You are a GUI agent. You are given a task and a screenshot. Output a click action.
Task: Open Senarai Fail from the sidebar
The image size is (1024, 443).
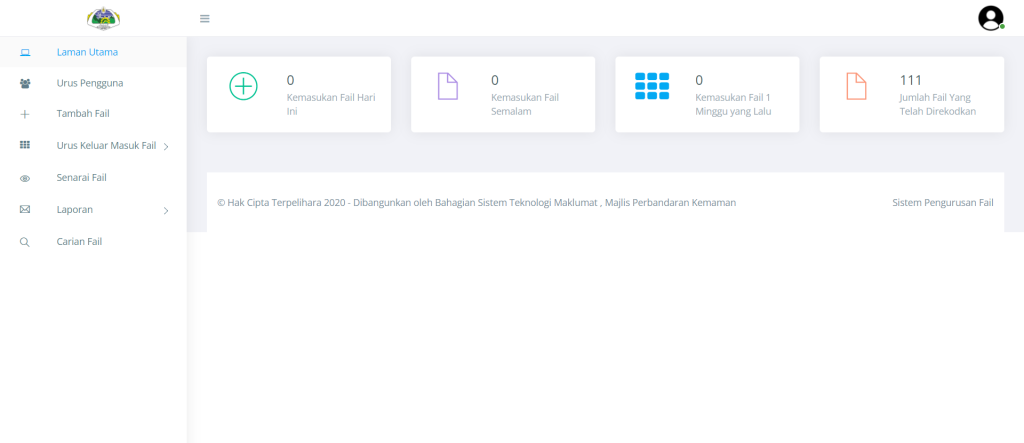point(82,178)
